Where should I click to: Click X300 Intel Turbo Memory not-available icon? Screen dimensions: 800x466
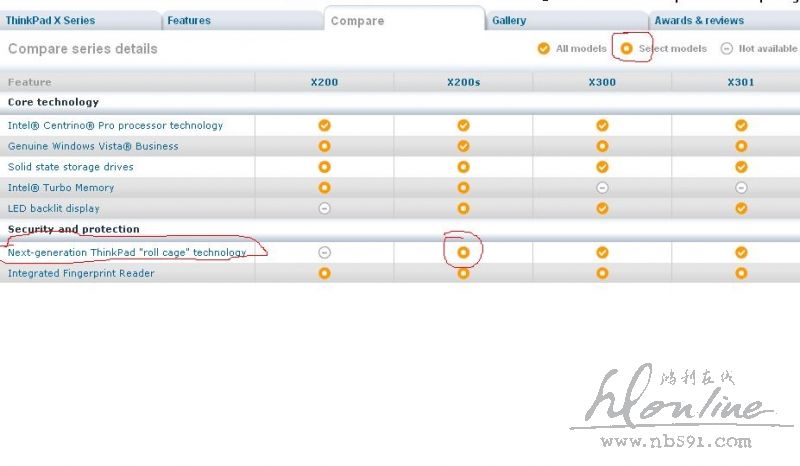(x=602, y=188)
